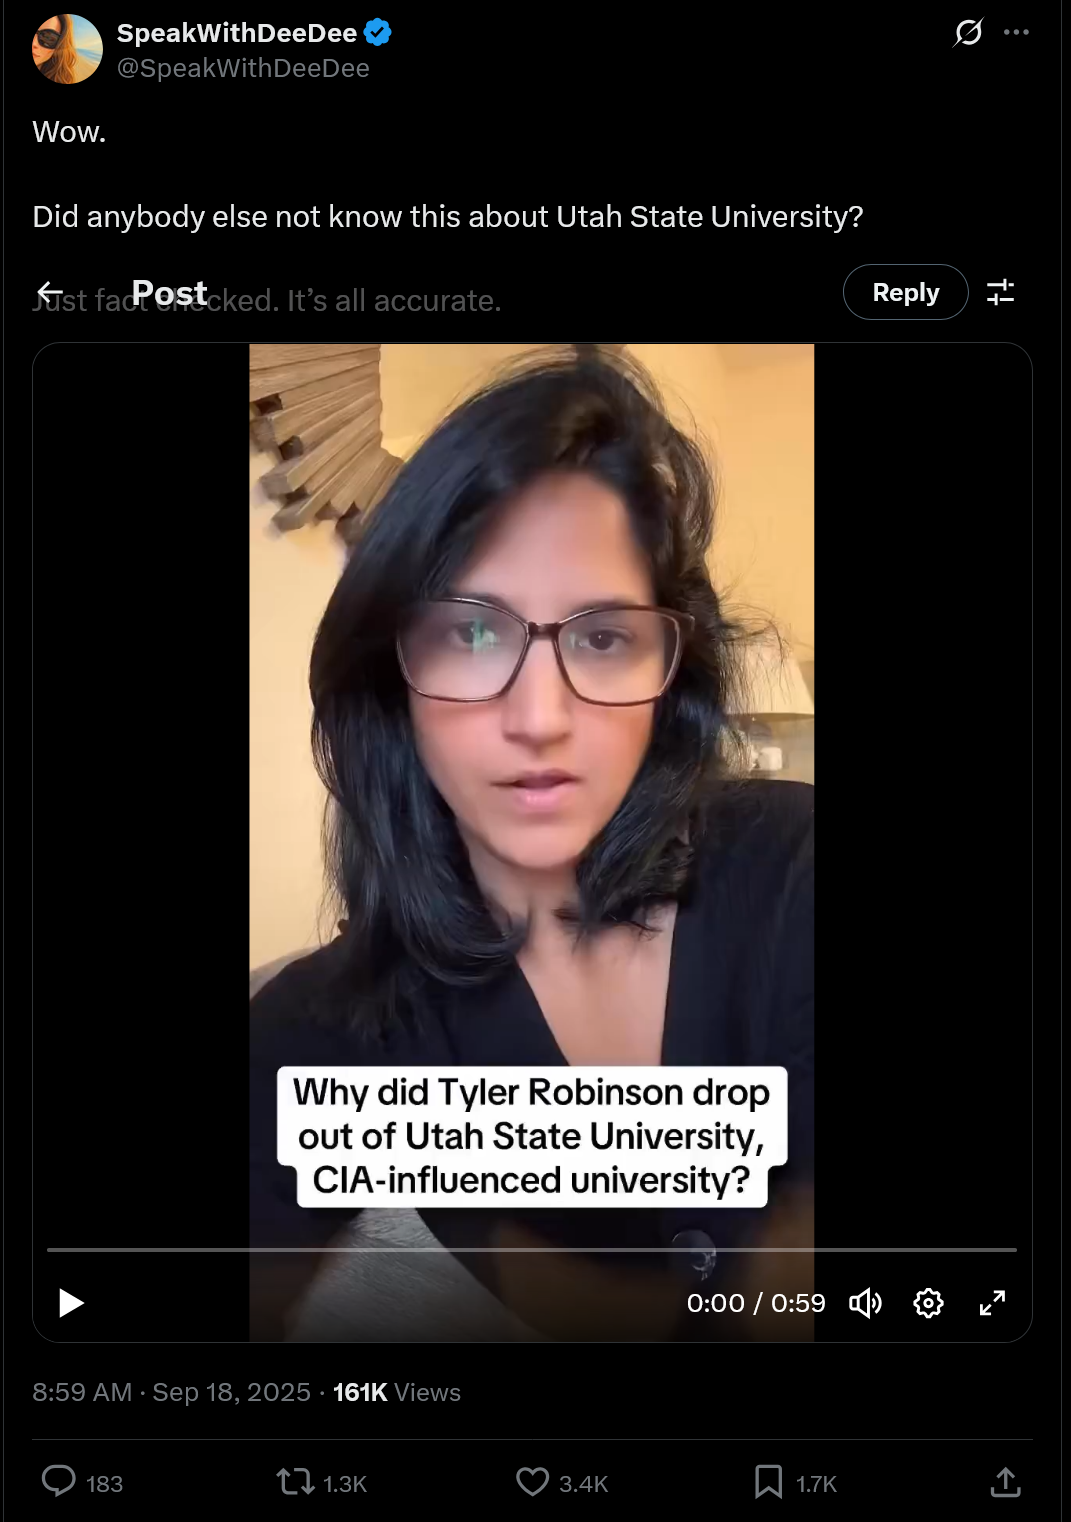Click the blue verified badge

click(377, 33)
